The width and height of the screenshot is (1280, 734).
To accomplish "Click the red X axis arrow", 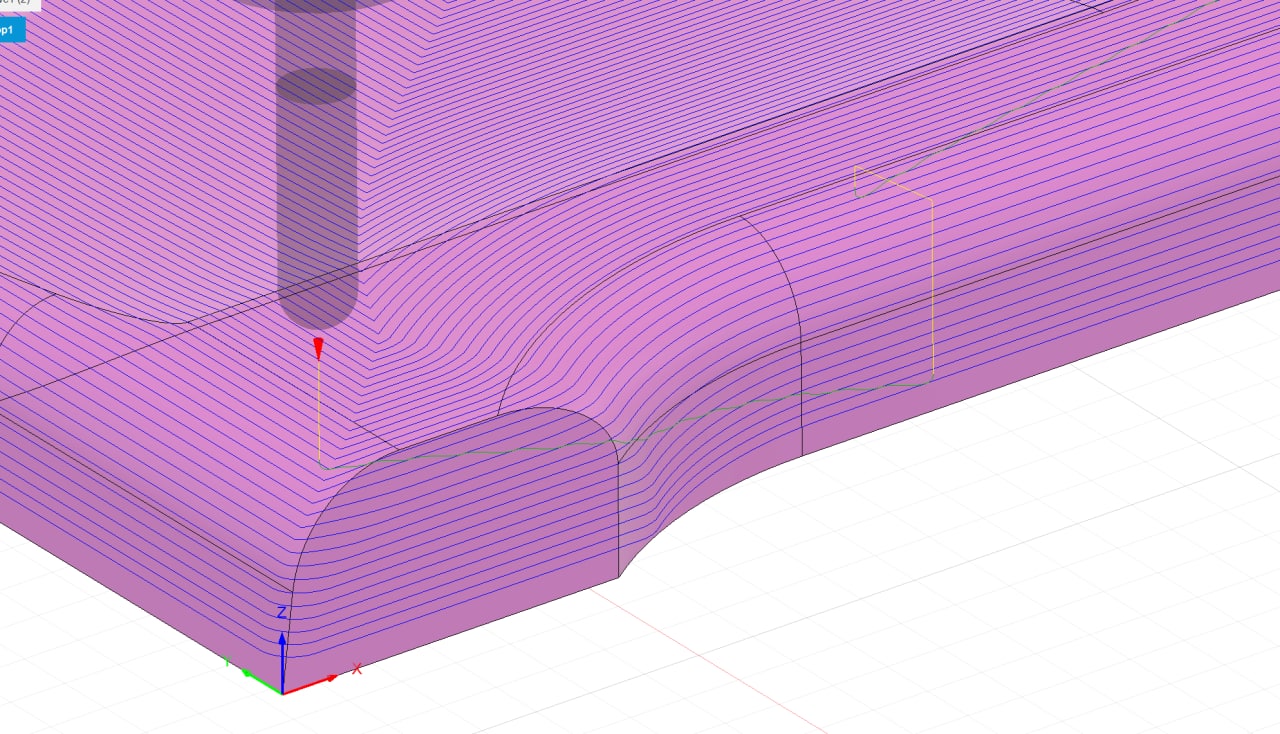I will click(x=312, y=684).
